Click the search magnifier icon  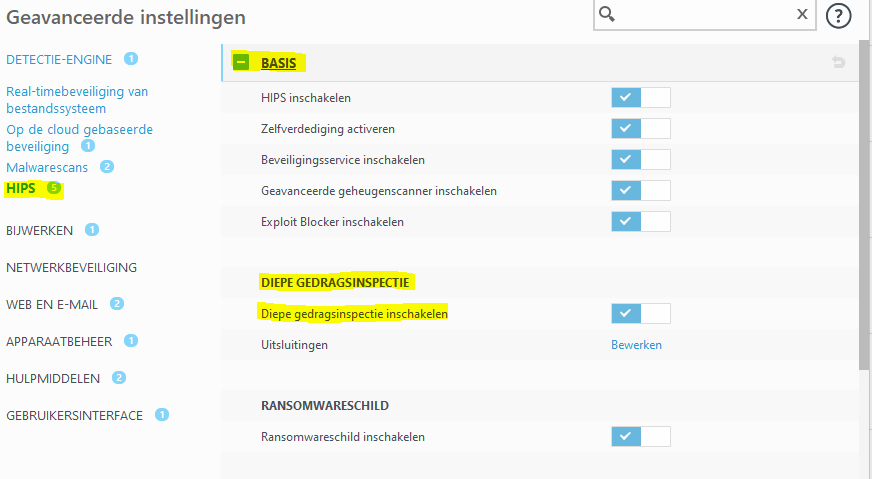coord(607,15)
